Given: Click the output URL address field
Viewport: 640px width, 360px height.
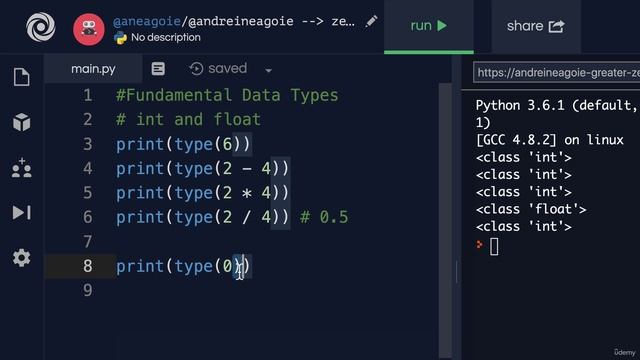Looking at the screenshot, I should (557, 73).
